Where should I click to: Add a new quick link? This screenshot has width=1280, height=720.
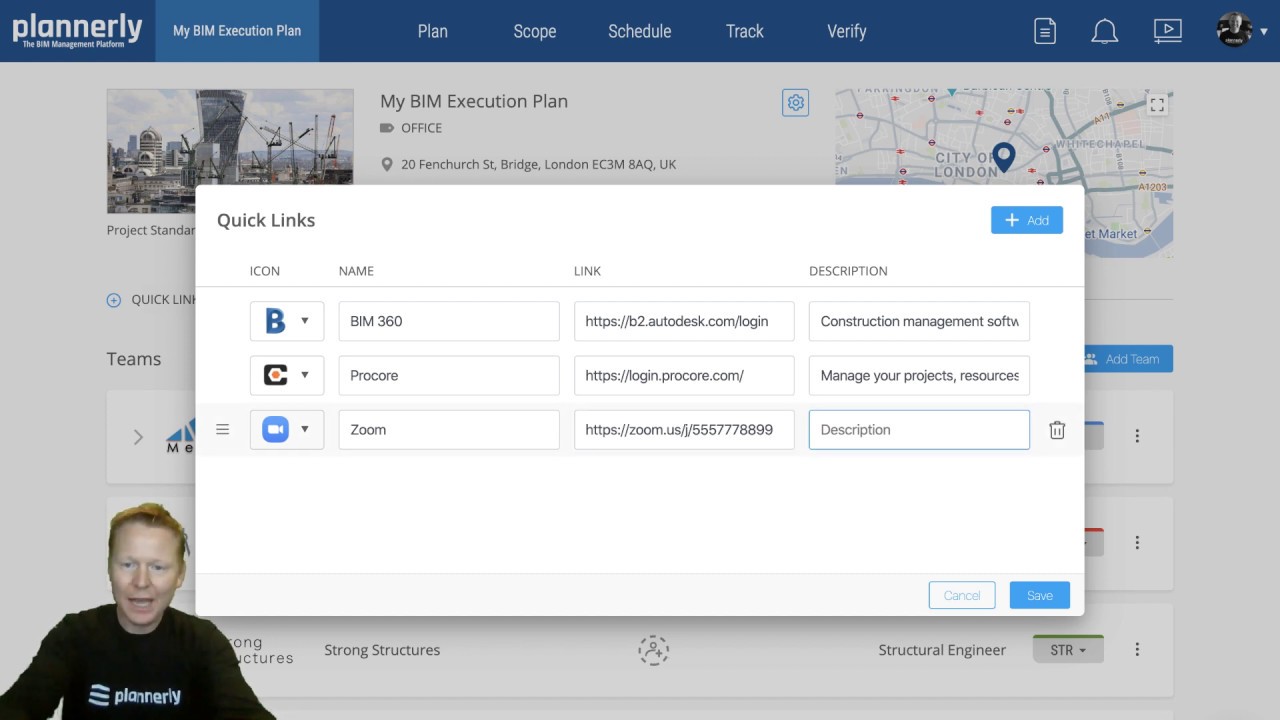point(1027,220)
